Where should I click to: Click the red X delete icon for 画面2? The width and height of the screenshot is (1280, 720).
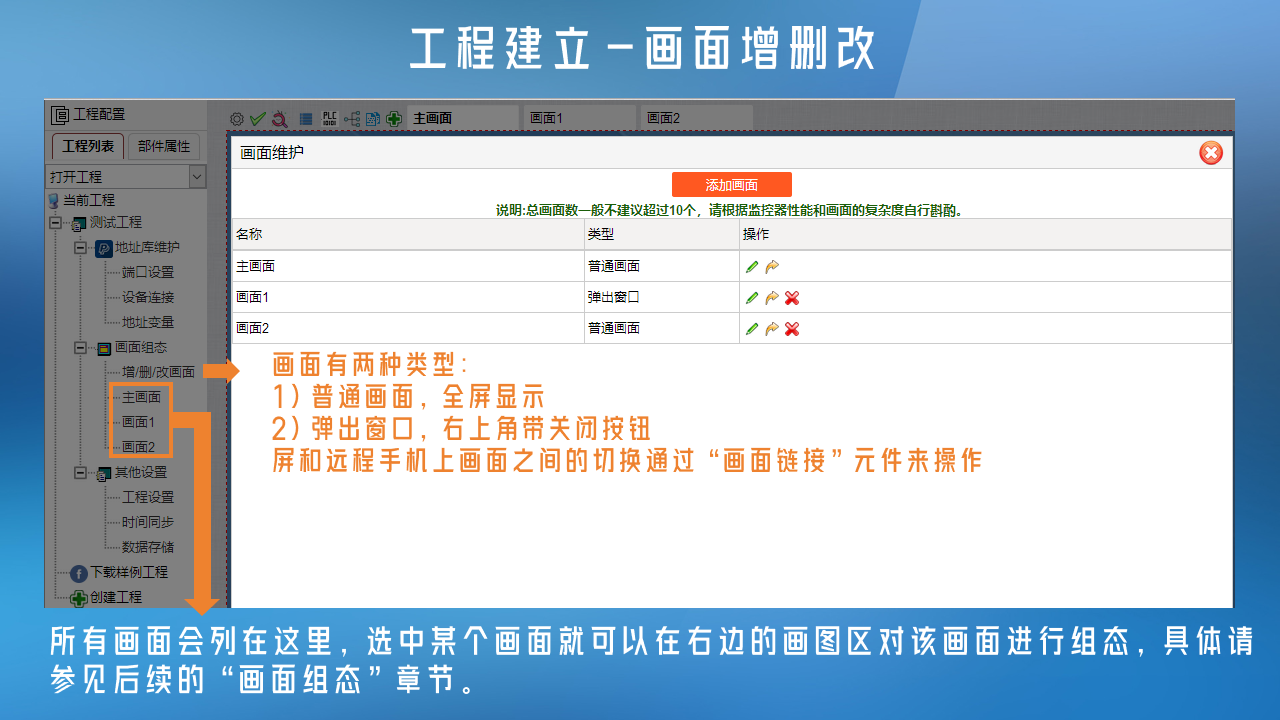(792, 329)
